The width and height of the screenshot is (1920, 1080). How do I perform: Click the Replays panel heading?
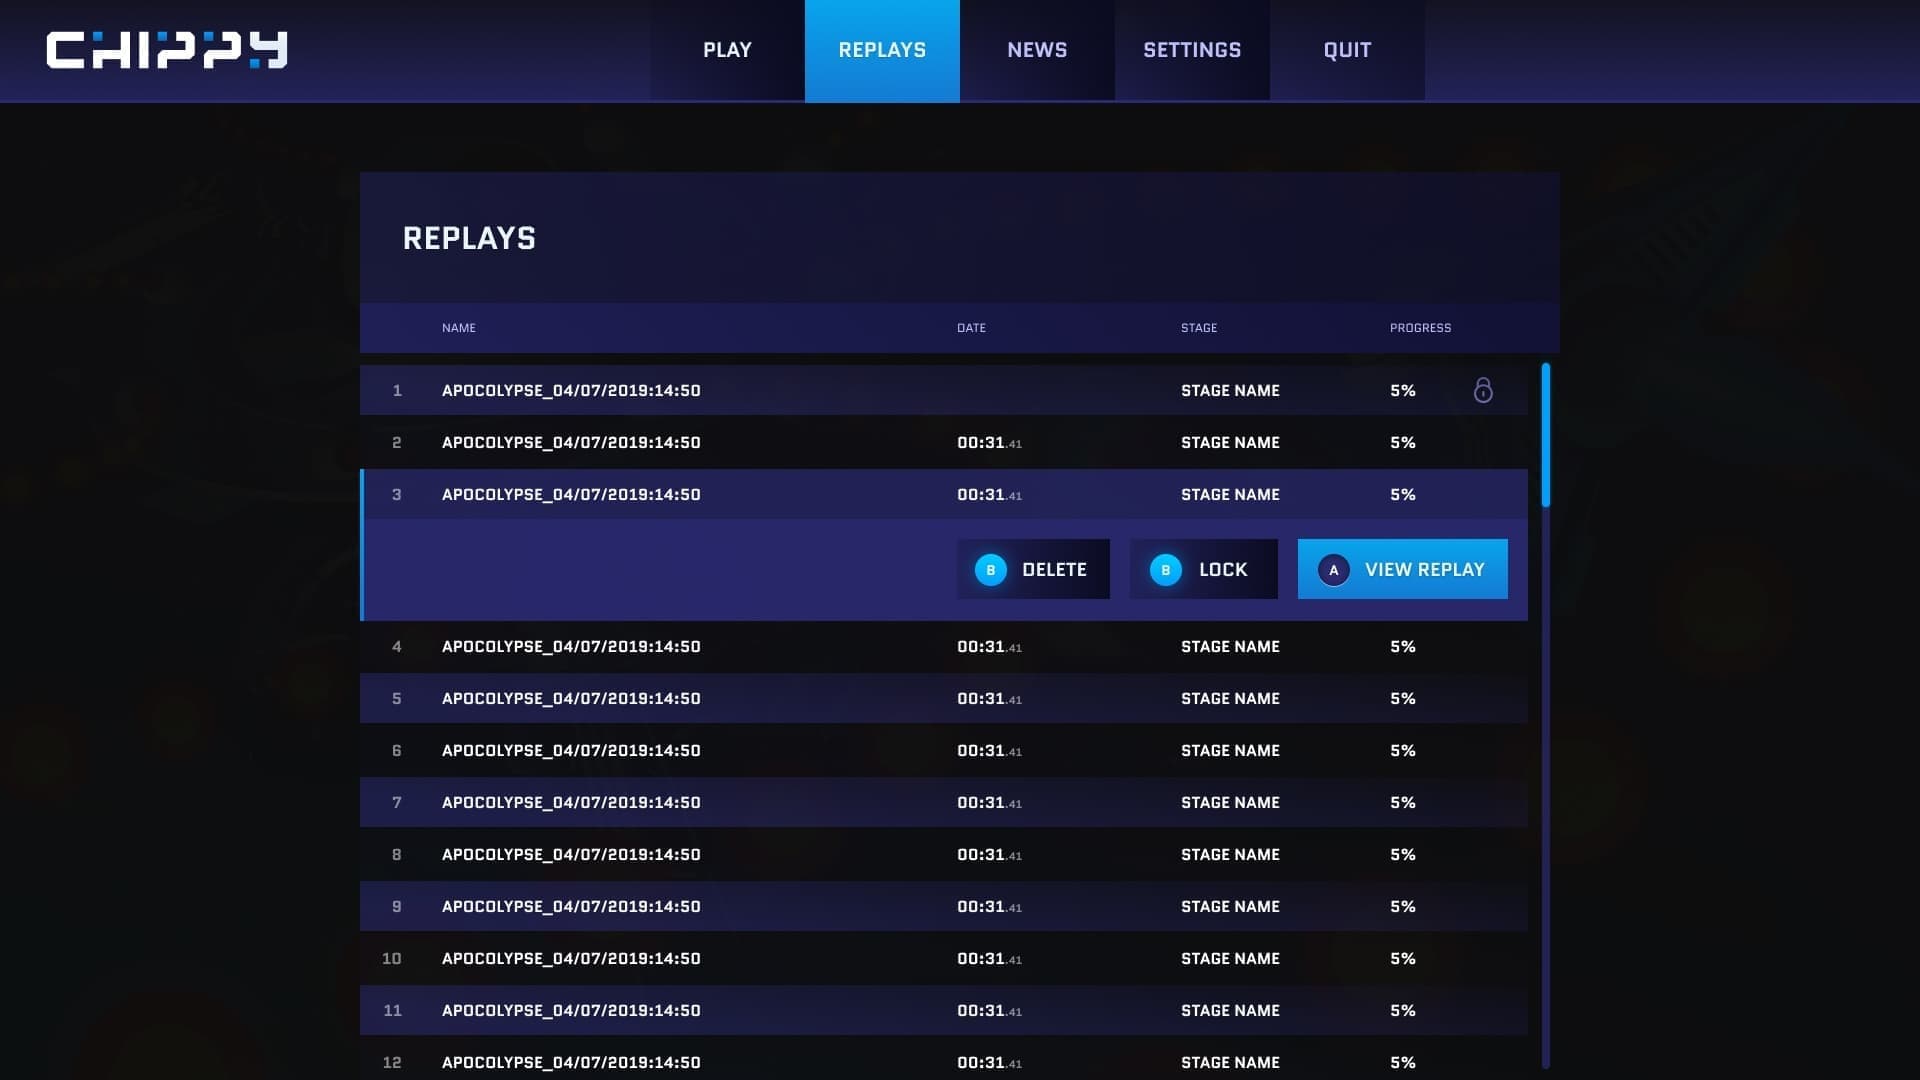[469, 238]
